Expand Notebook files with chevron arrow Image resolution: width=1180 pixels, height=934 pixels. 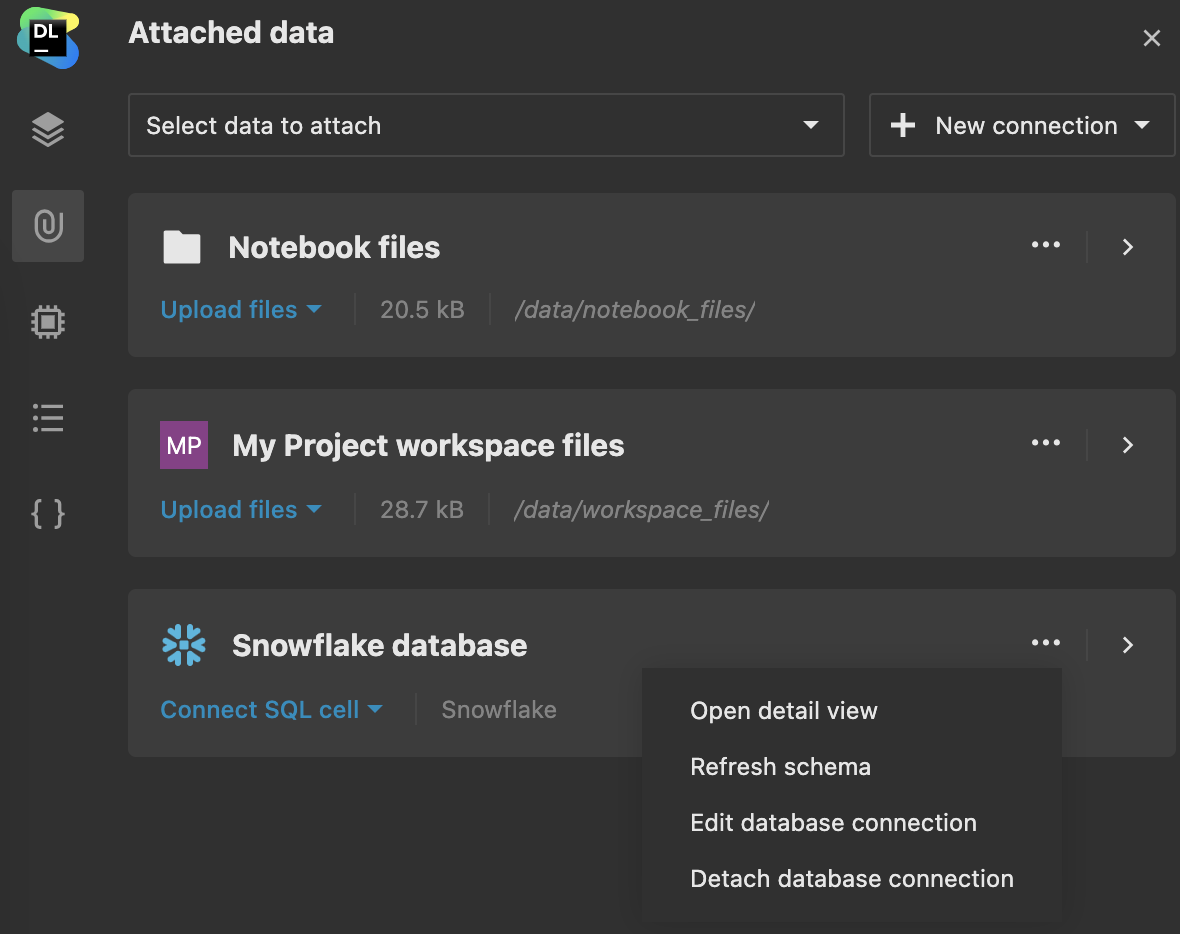click(1128, 247)
